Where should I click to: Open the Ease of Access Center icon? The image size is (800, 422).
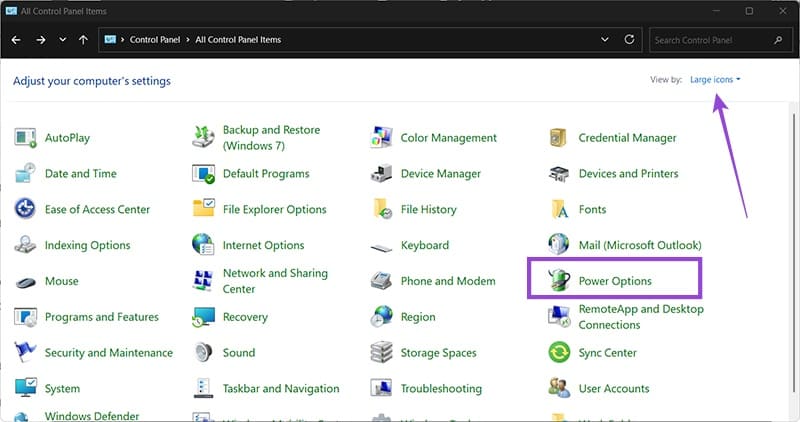click(25, 209)
